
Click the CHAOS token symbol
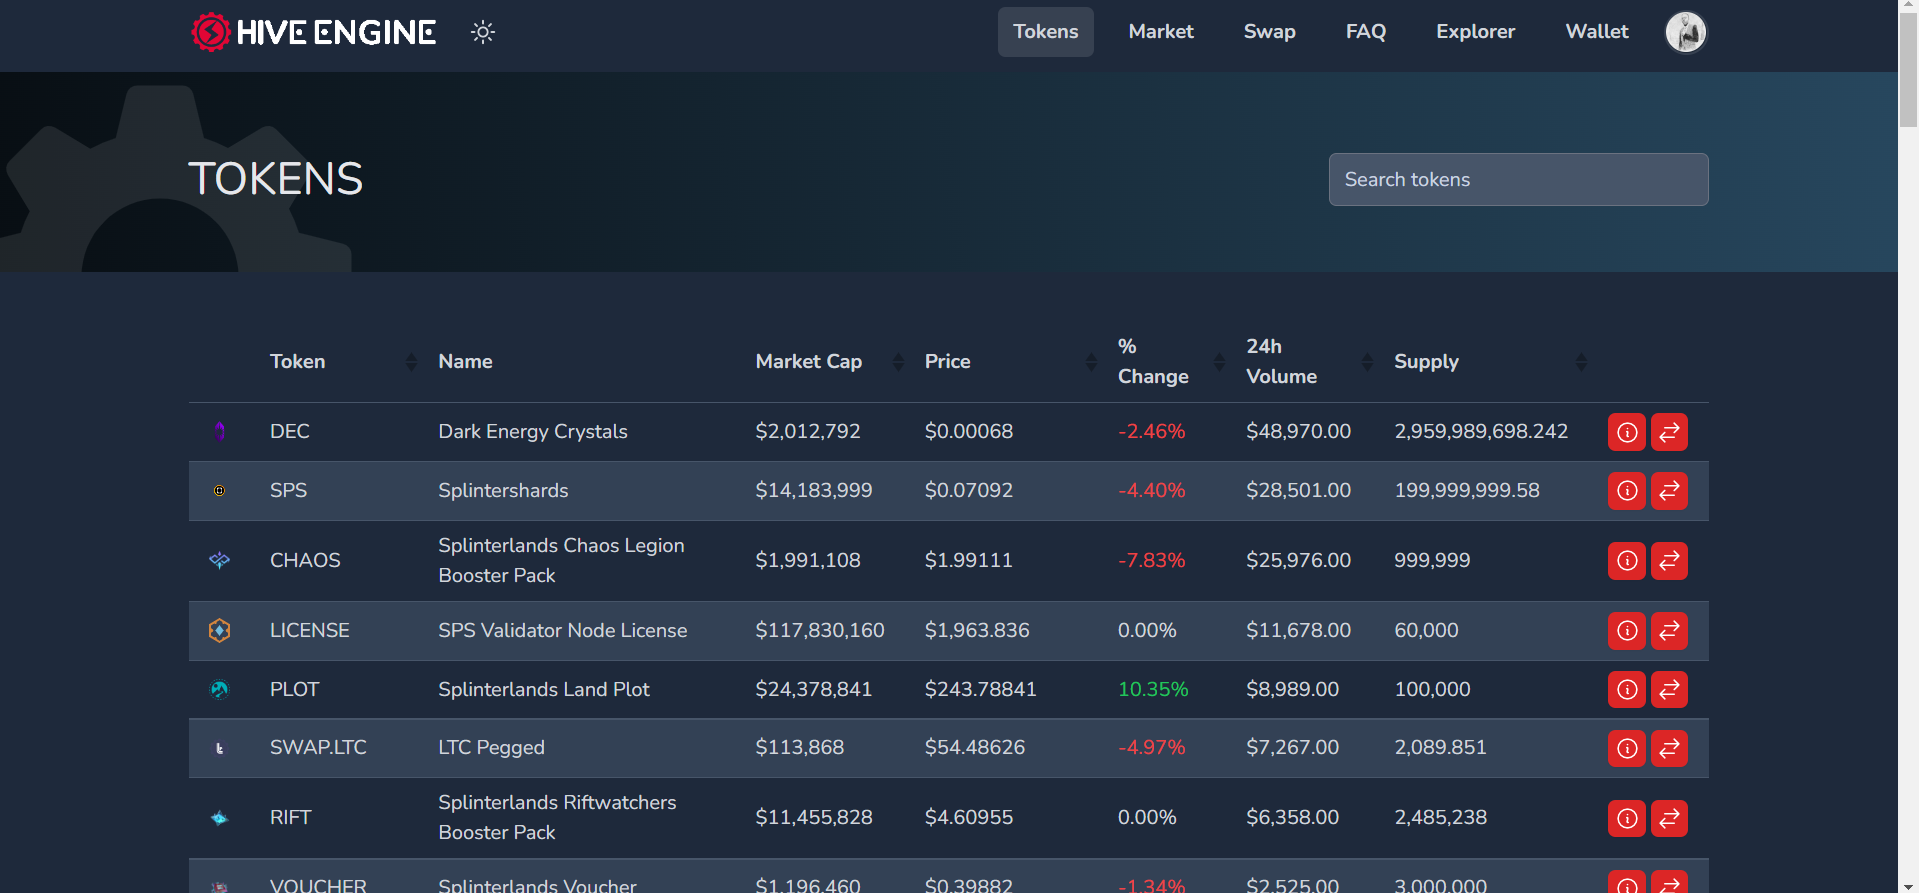[x=305, y=561]
